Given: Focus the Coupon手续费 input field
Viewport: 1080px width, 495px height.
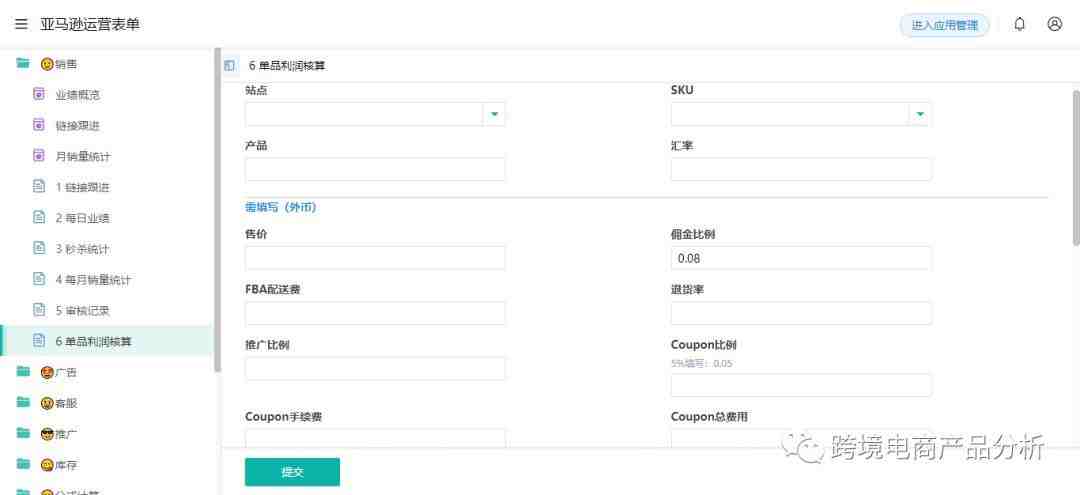Looking at the screenshot, I should 375,438.
